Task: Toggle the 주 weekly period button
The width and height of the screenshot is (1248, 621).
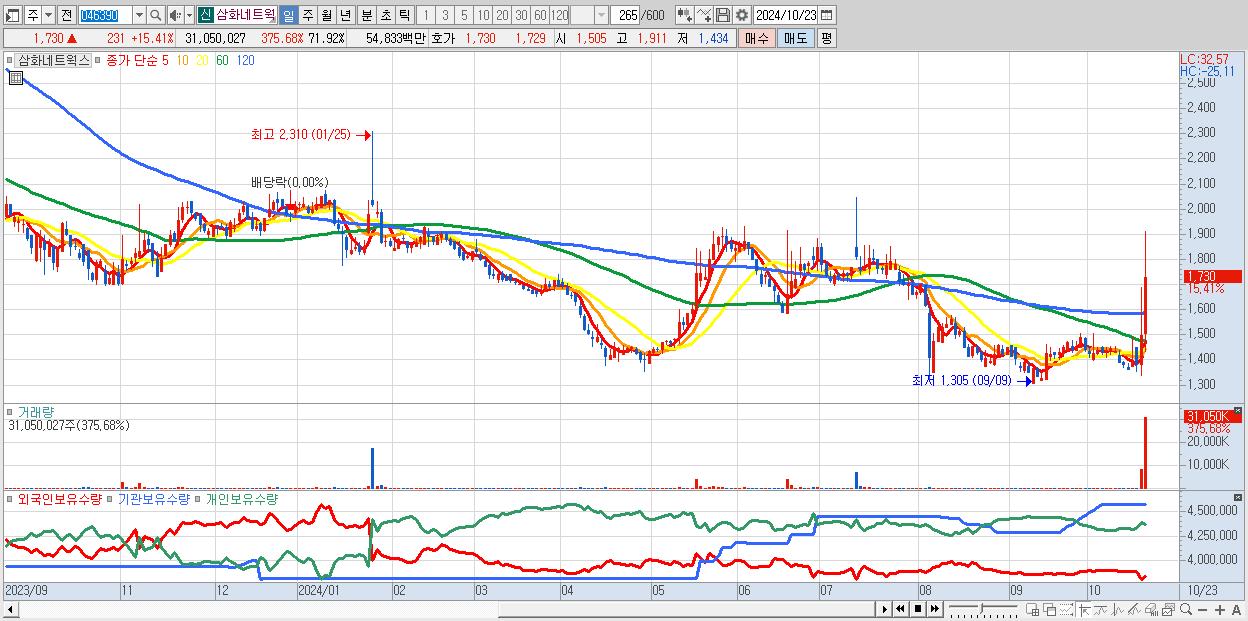Action: [307, 15]
